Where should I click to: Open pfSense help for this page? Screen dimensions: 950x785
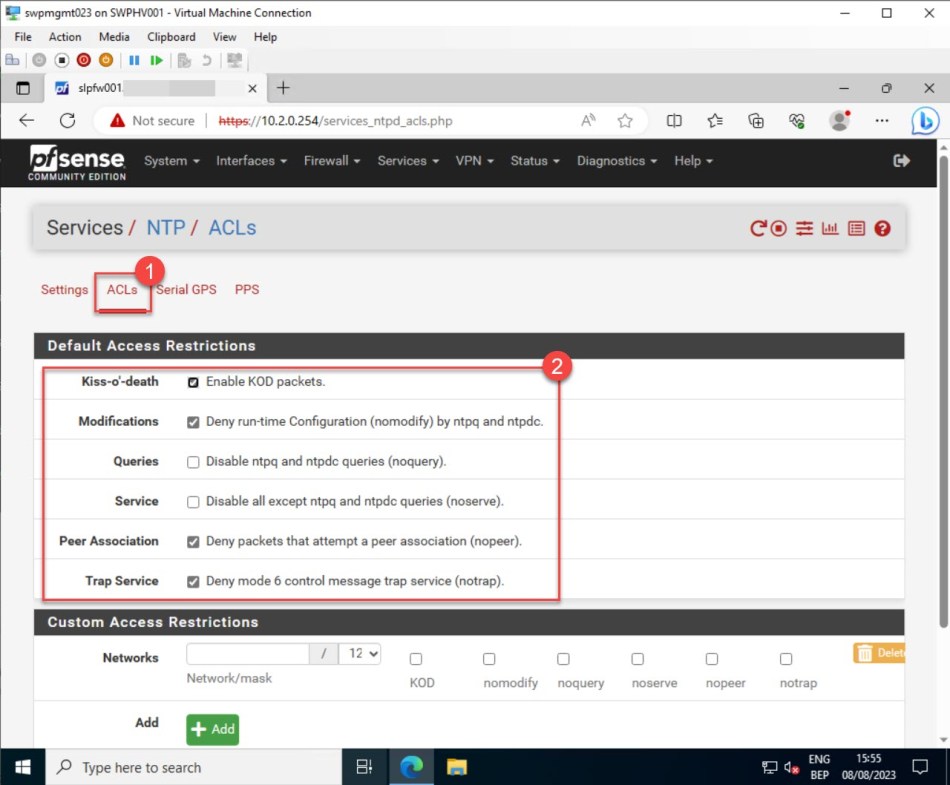point(882,228)
